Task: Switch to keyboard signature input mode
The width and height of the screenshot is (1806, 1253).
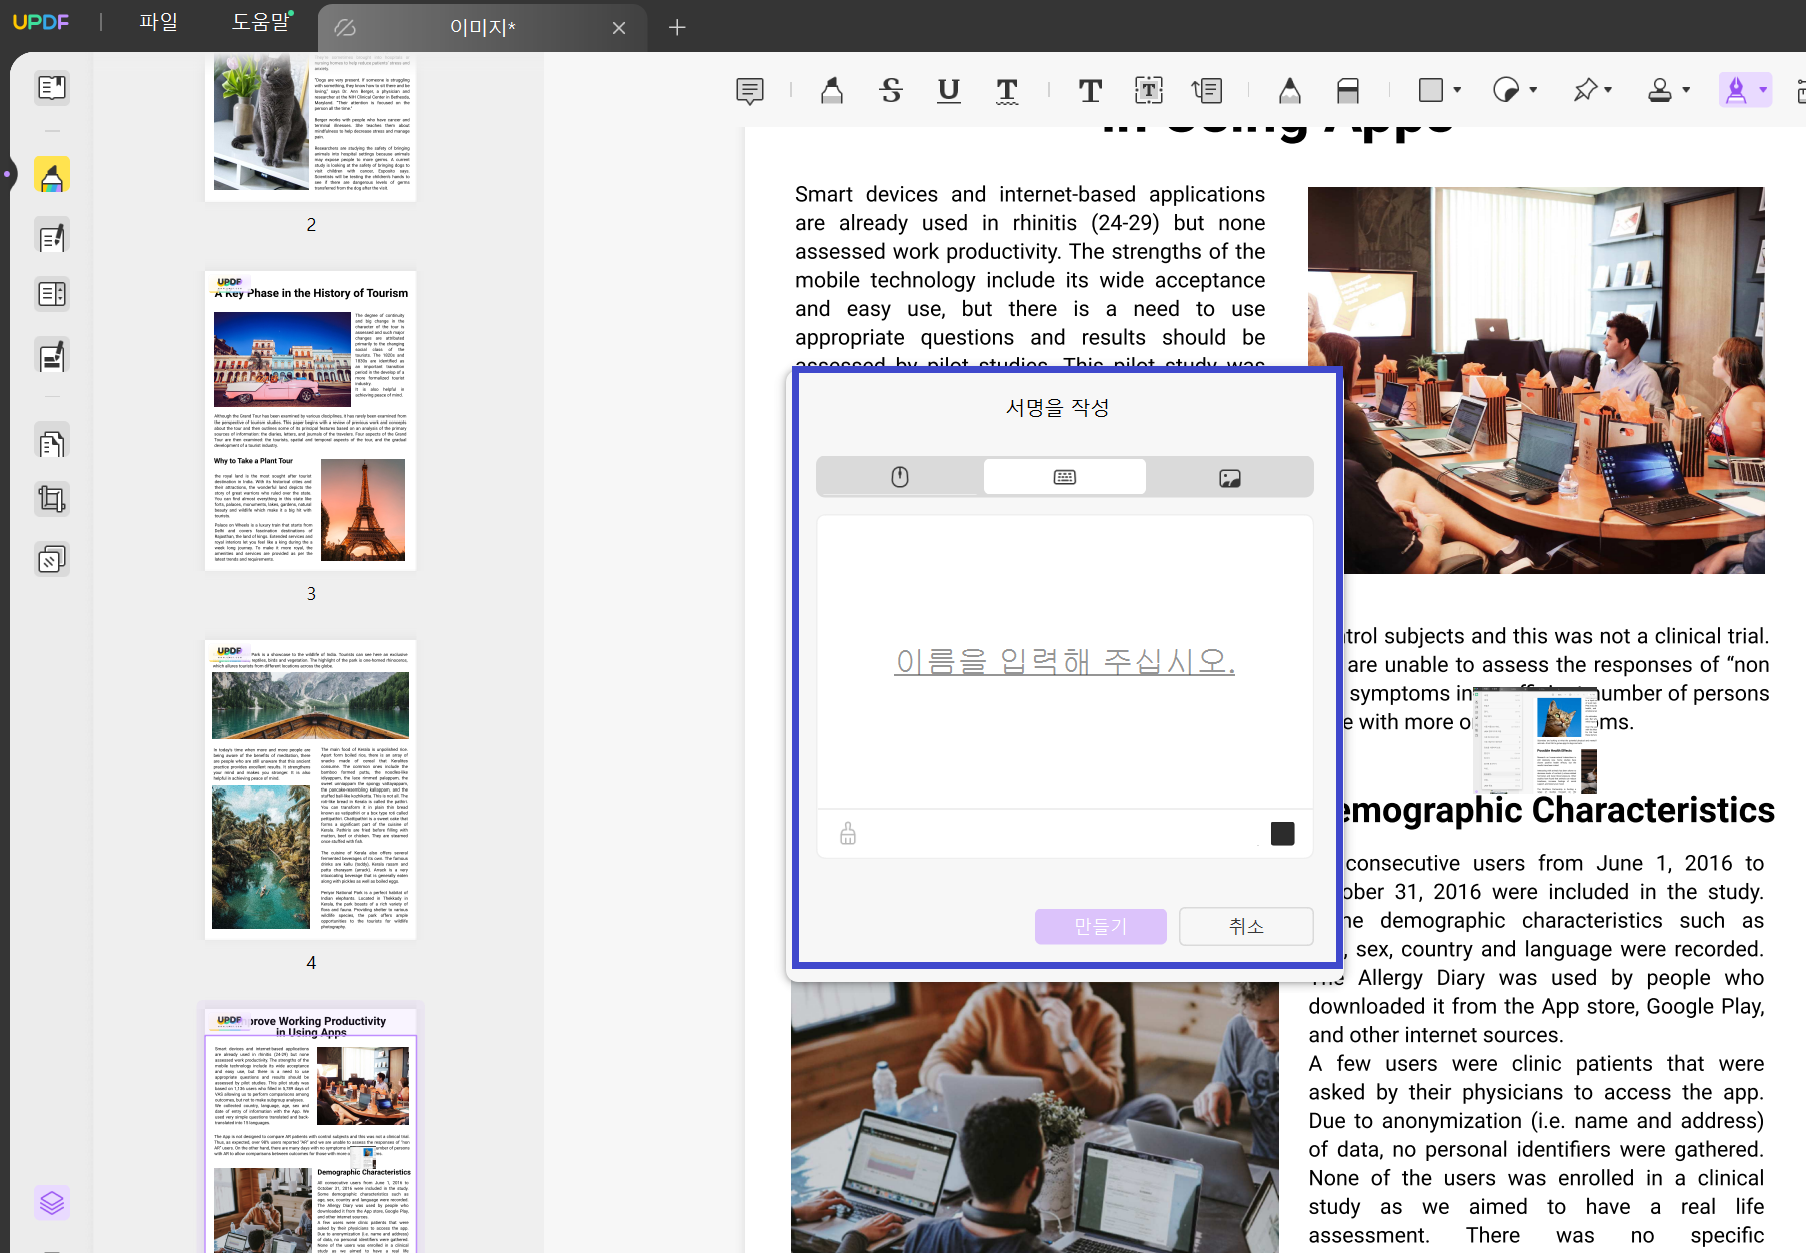Action: (x=1064, y=478)
